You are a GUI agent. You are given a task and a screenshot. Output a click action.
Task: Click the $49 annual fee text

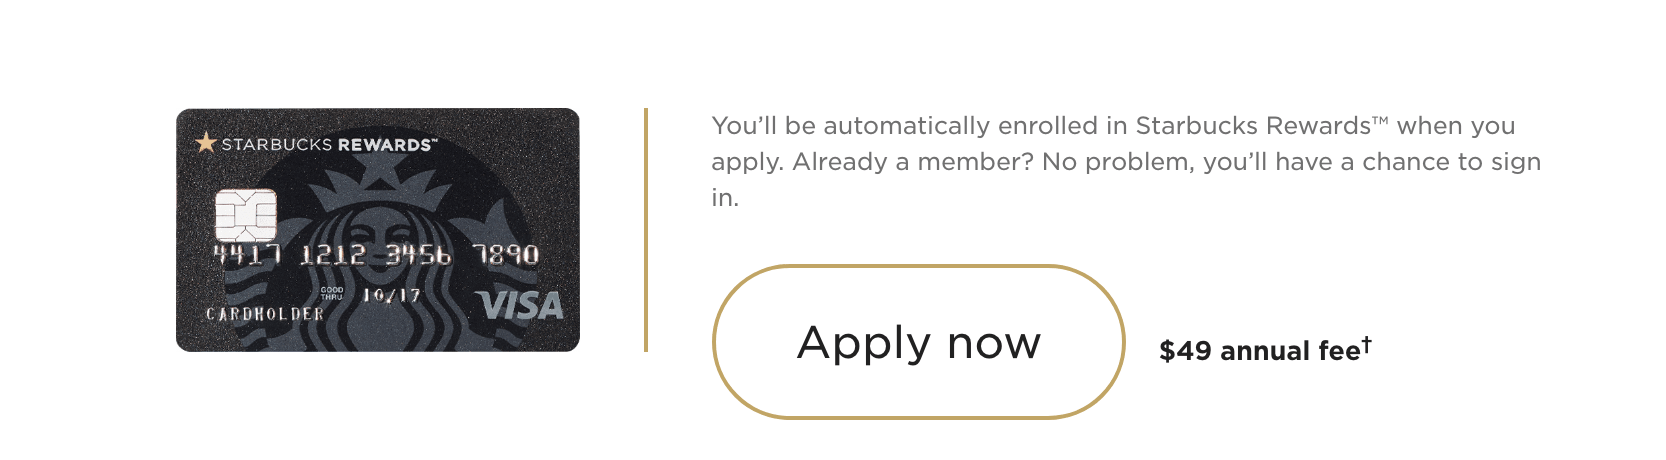click(1258, 351)
